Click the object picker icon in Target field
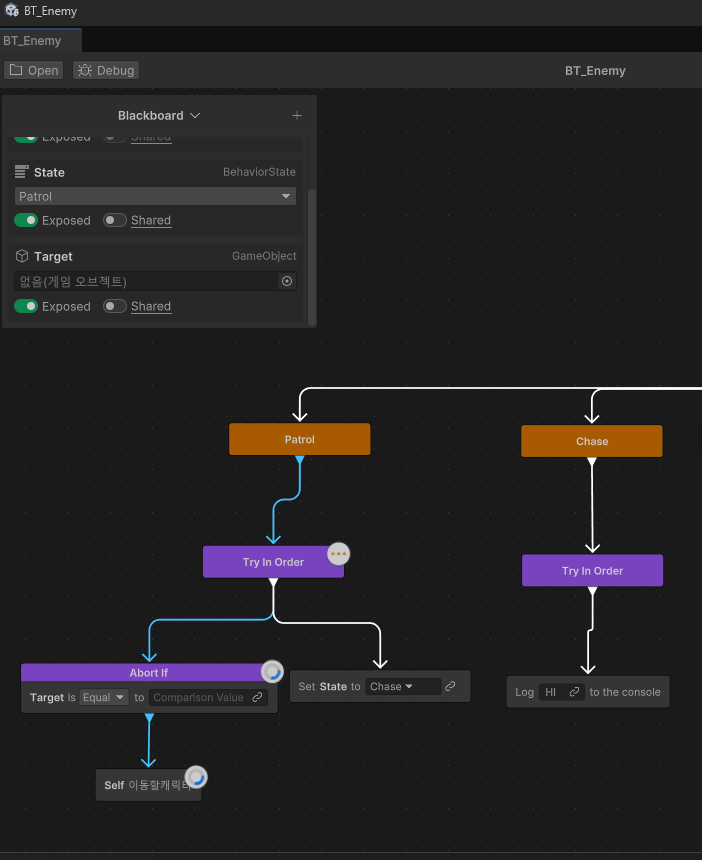The width and height of the screenshot is (702, 860). click(287, 281)
